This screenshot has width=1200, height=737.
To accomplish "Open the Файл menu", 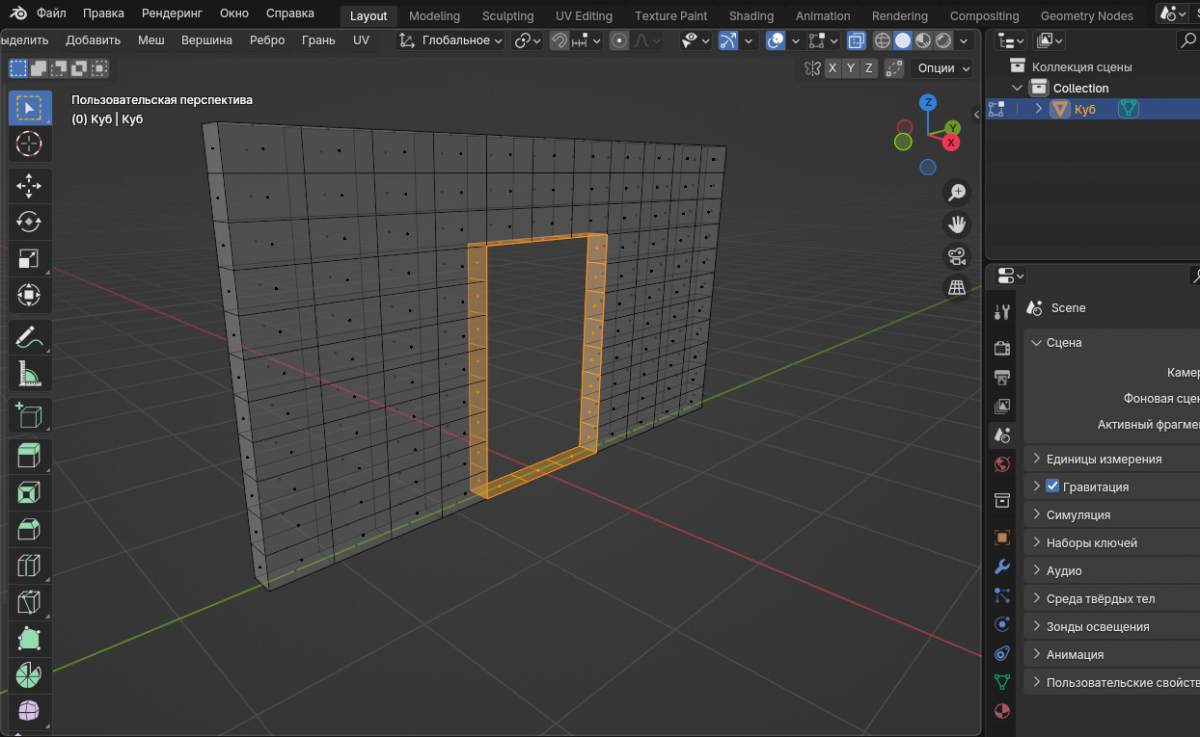I will (52, 14).
